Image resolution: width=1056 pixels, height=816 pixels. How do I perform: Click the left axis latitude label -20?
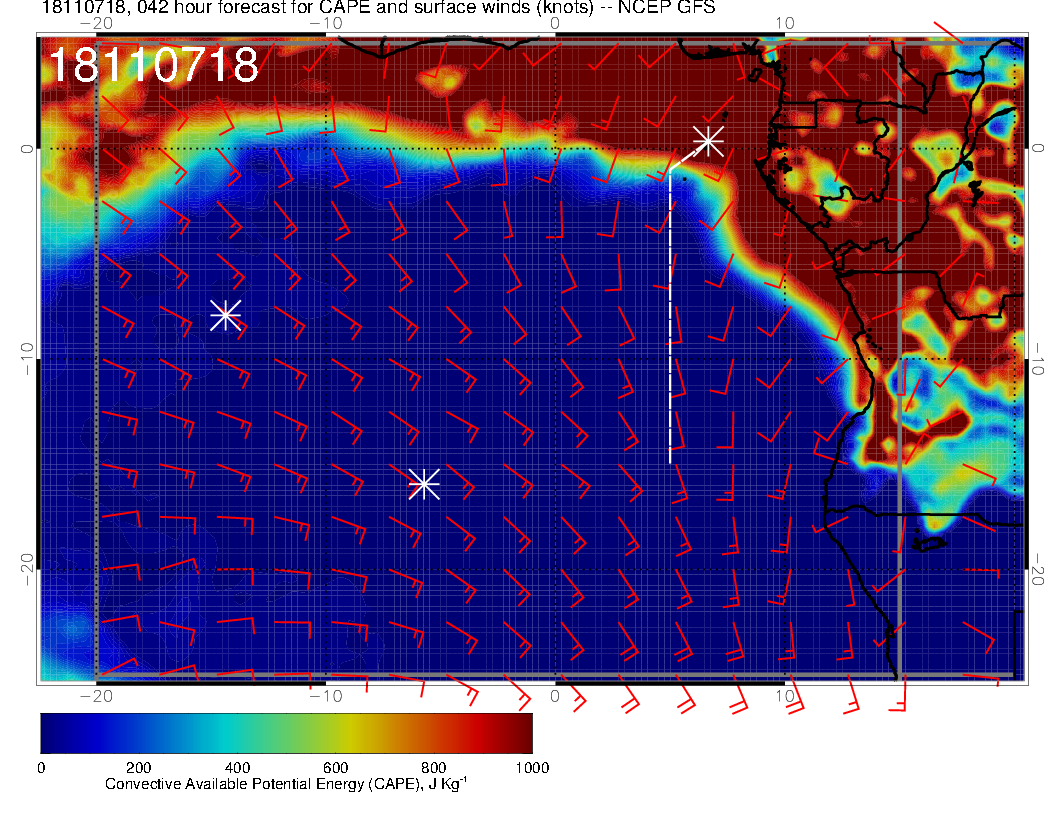click(26, 570)
